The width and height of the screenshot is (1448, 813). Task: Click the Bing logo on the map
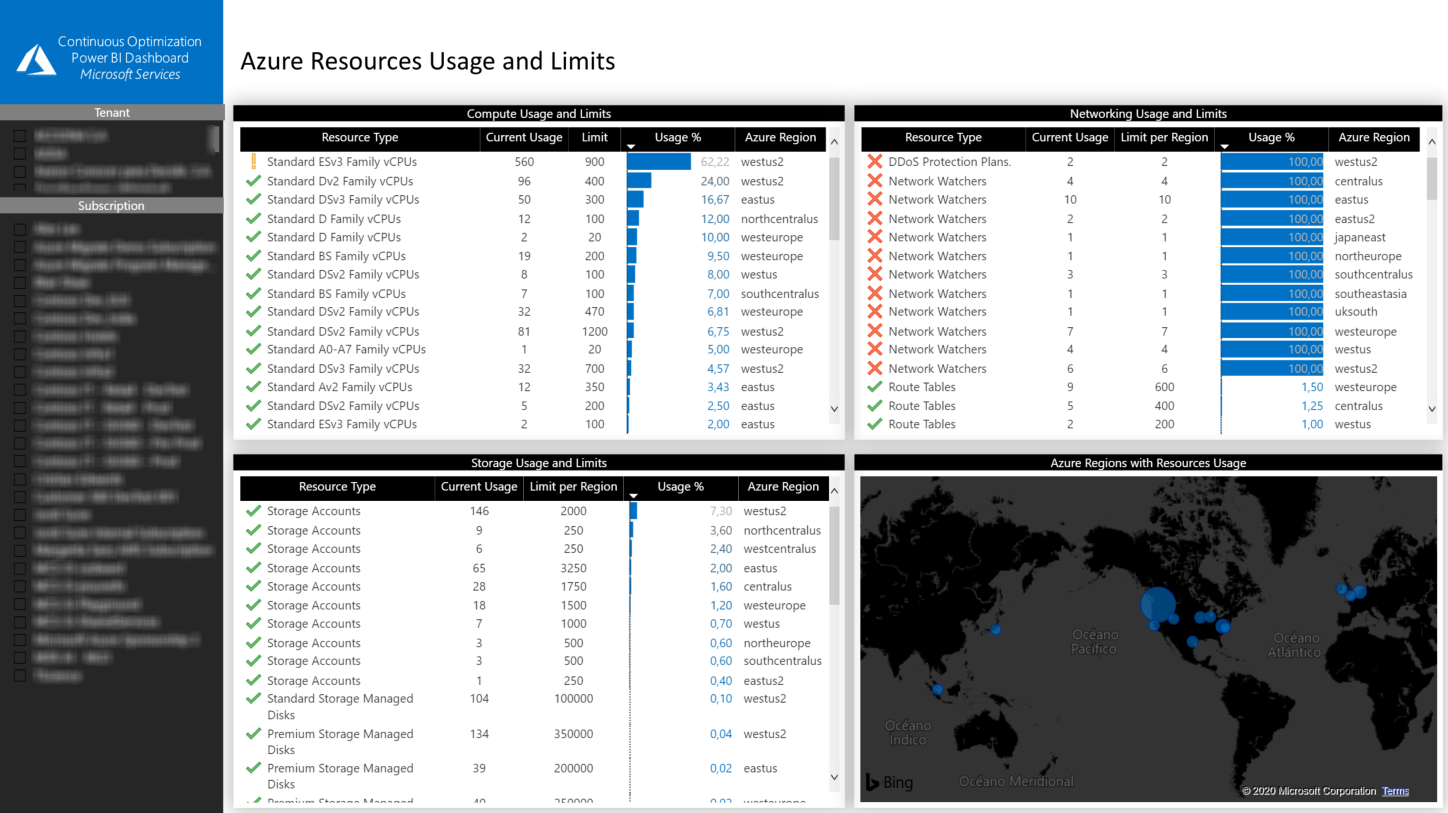pyautogui.click(x=889, y=782)
